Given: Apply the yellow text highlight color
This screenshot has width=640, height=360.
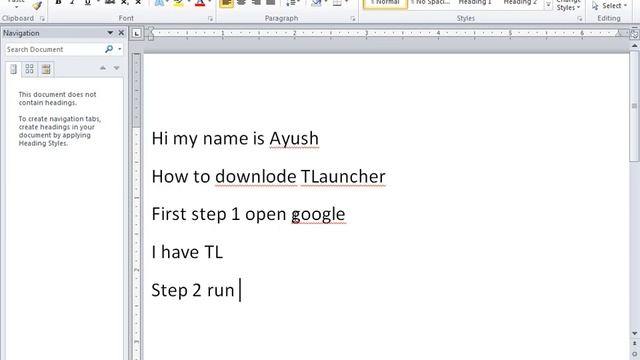Looking at the screenshot, I should (x=178, y=3).
